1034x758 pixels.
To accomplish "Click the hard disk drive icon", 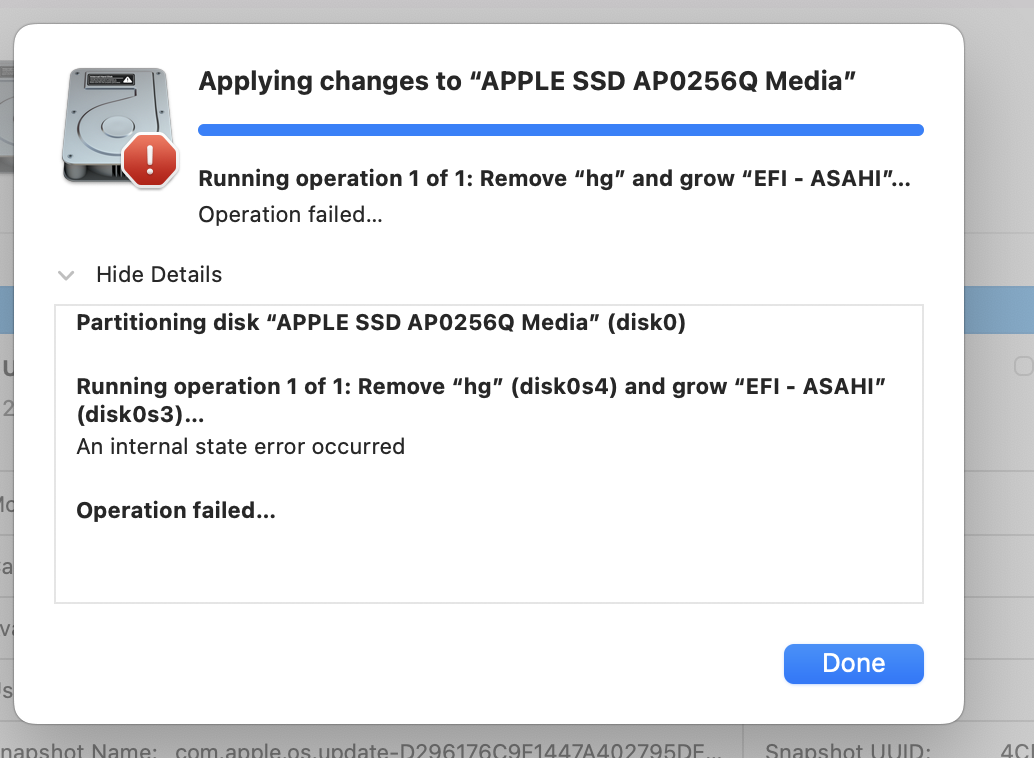I will [x=110, y=118].
